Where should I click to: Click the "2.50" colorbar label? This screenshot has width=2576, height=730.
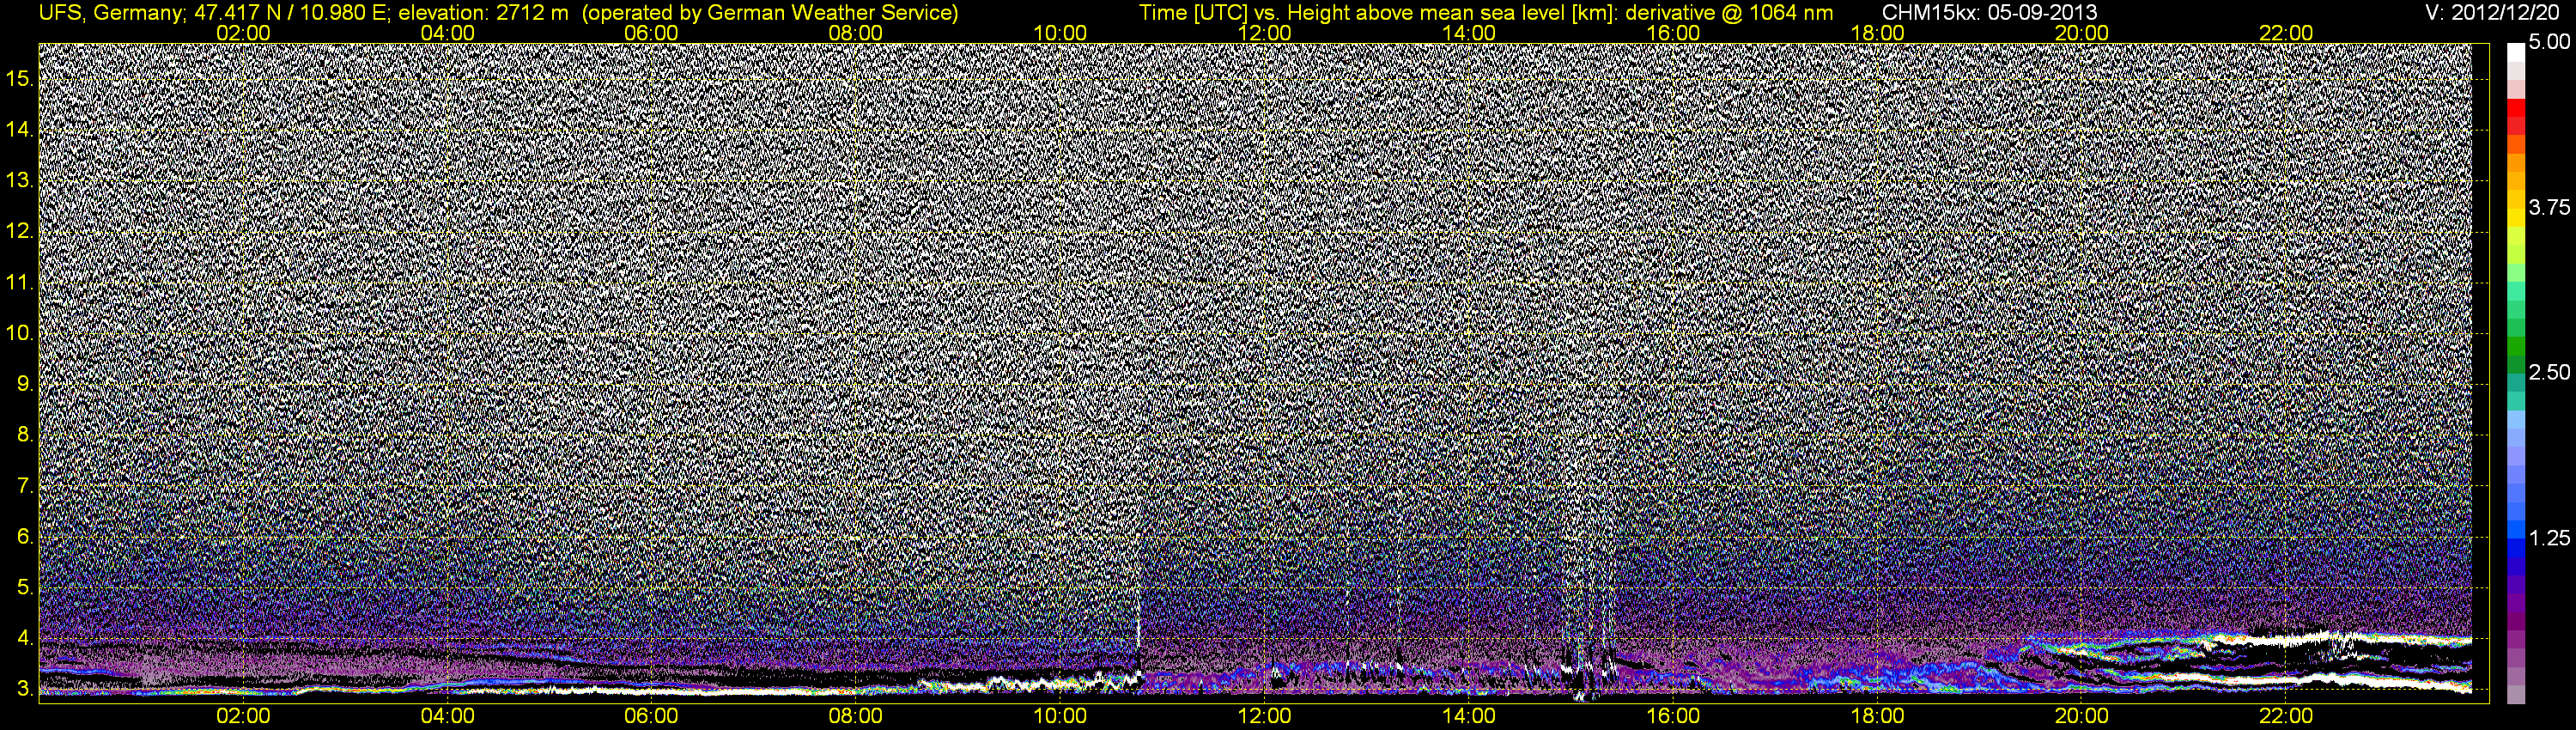(2550, 372)
